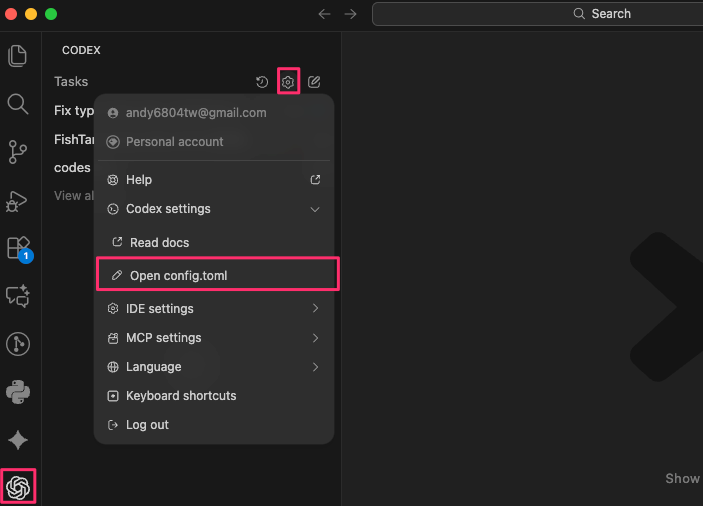Open the Search magnifier in activity bar
The width and height of the screenshot is (703, 506).
coord(18,104)
